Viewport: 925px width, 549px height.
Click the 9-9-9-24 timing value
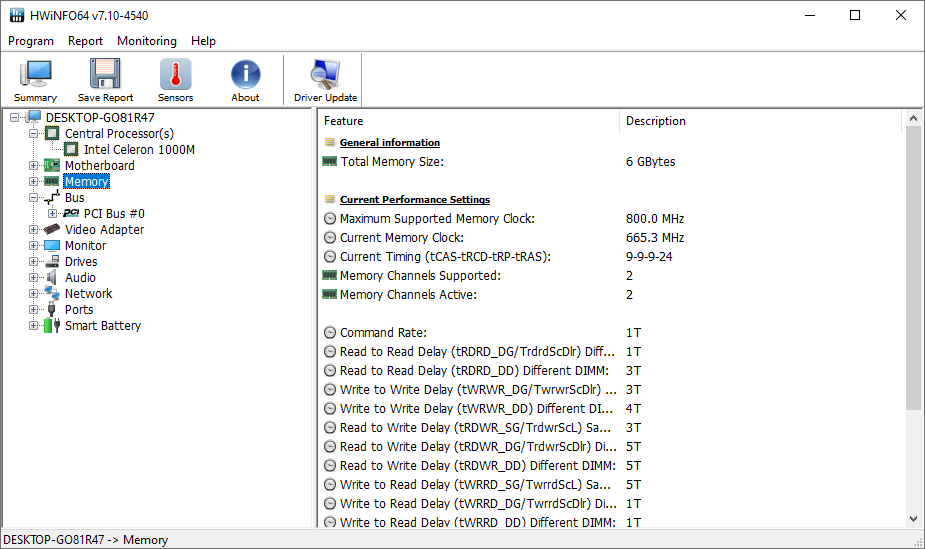click(x=649, y=257)
